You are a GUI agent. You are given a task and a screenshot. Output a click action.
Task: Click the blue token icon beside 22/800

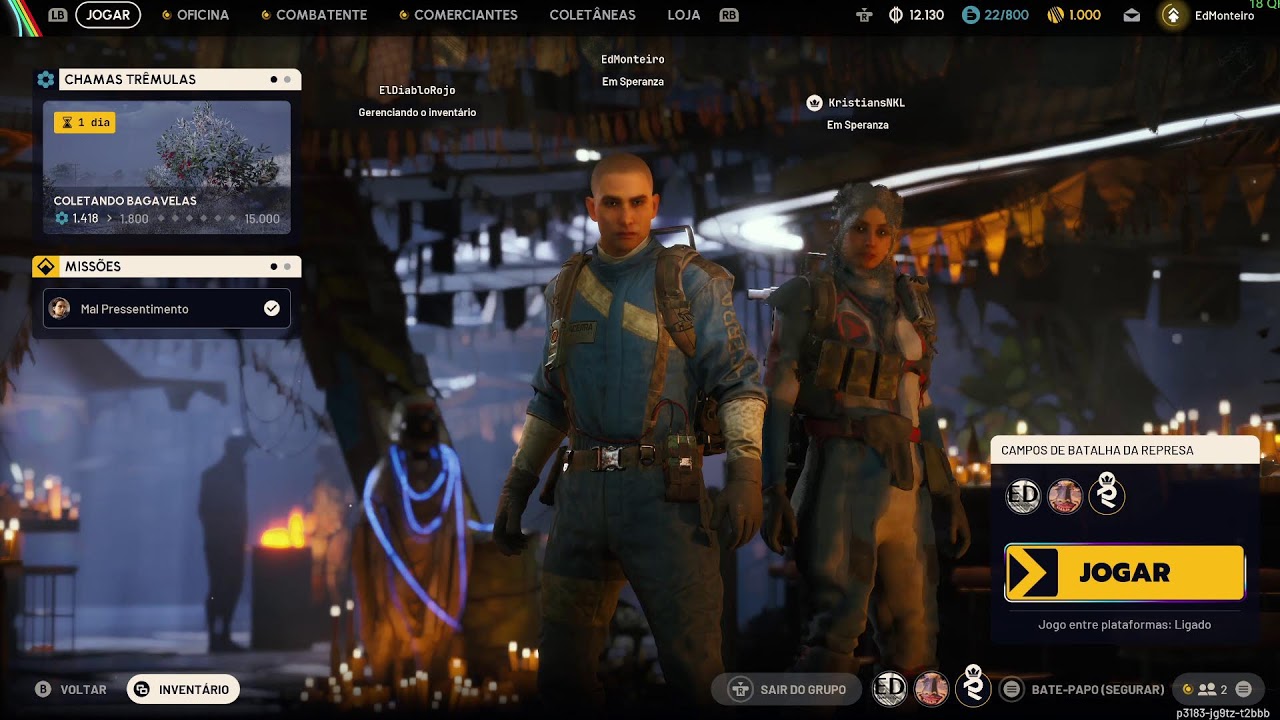(x=970, y=15)
